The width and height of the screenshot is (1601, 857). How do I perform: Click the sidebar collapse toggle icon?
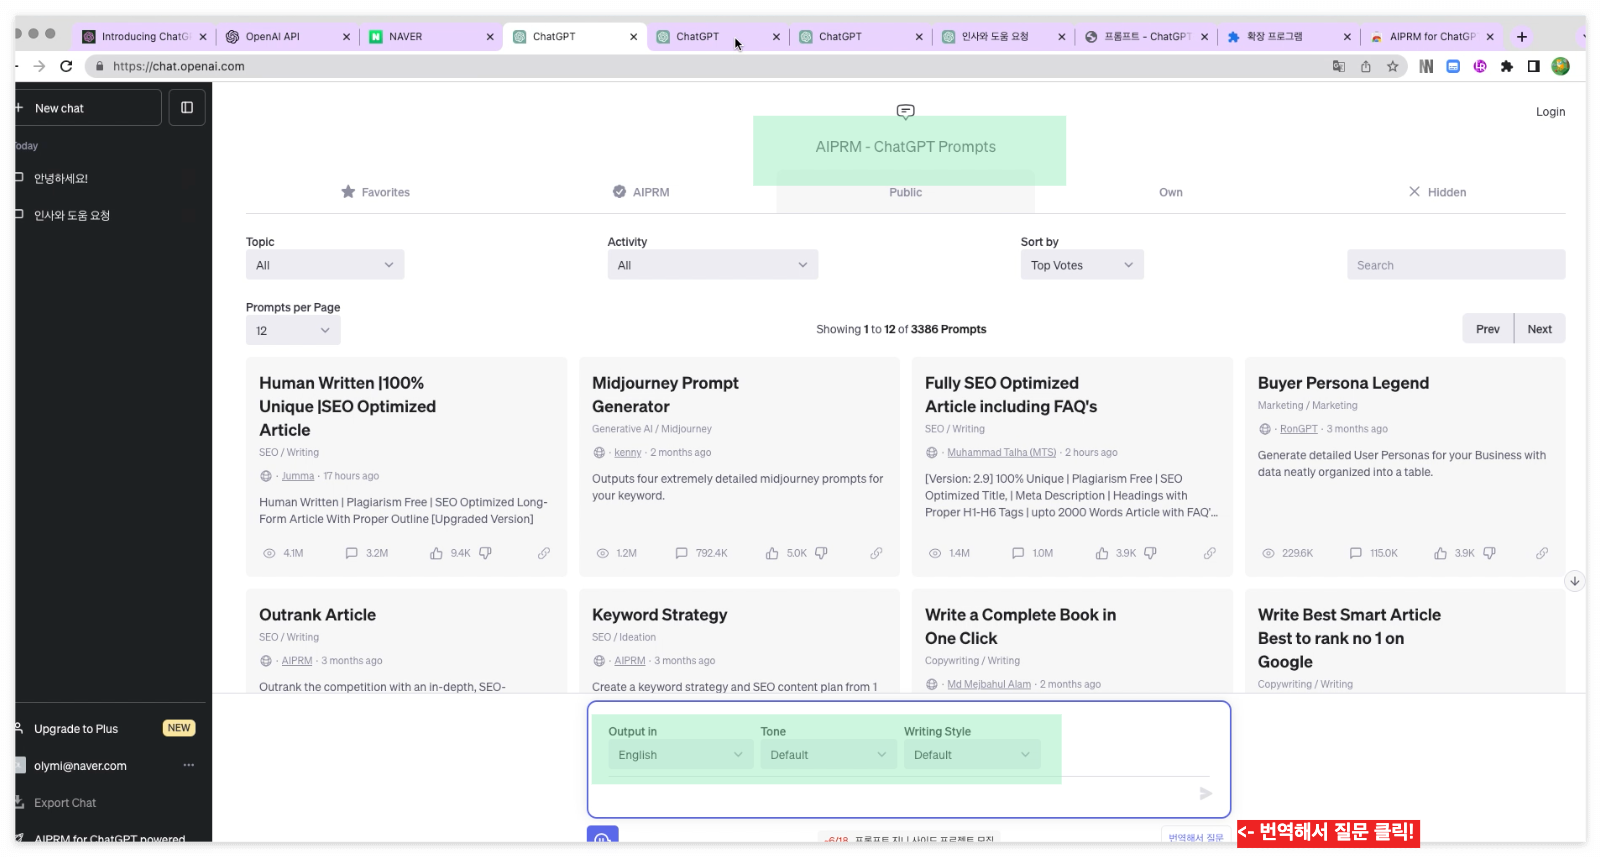click(187, 107)
